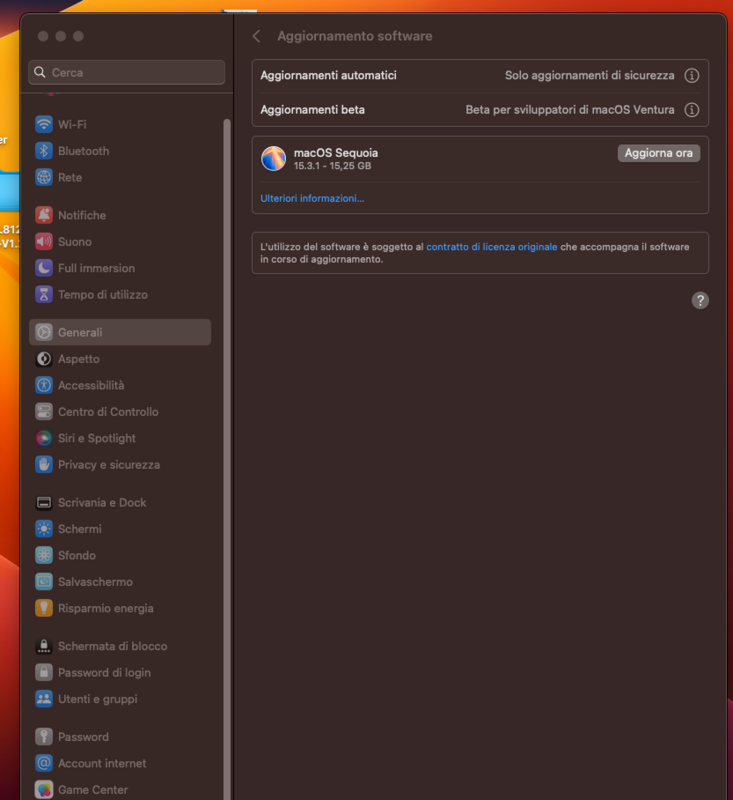Select the Bluetooth icon in sidebar
This screenshot has height=800, width=733.
[x=44, y=151]
